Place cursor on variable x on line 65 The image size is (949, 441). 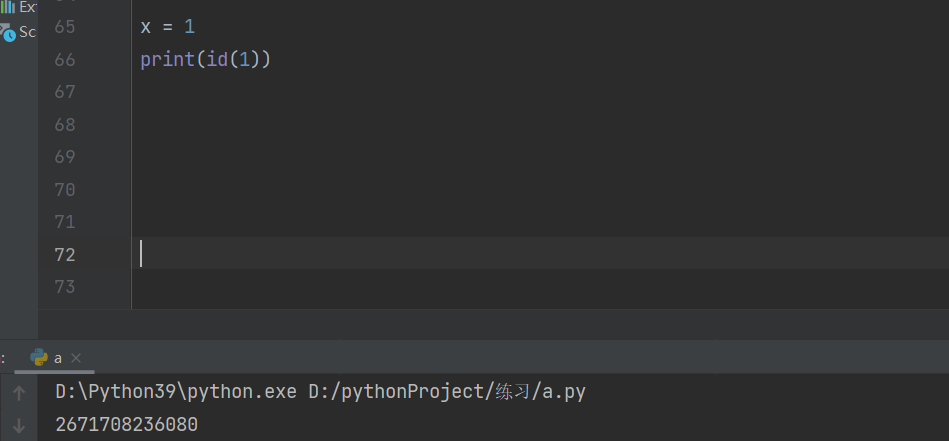point(146,27)
